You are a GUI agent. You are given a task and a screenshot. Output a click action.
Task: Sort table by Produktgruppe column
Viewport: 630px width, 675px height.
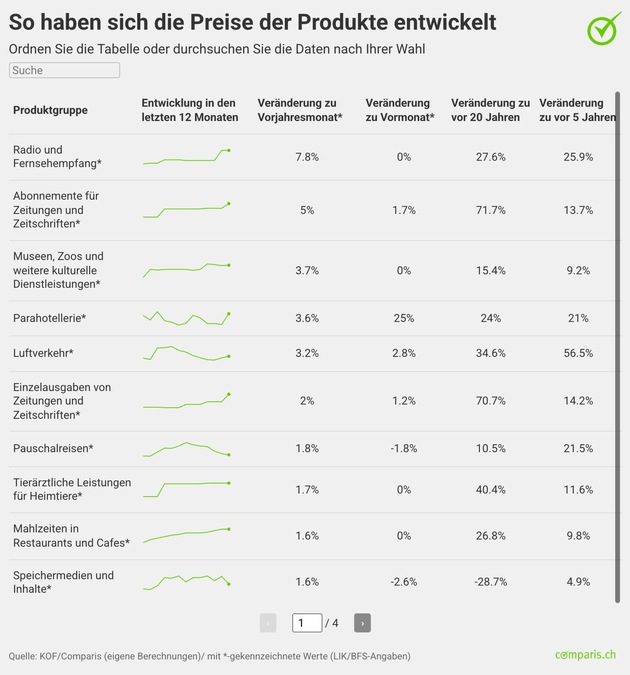(50, 110)
